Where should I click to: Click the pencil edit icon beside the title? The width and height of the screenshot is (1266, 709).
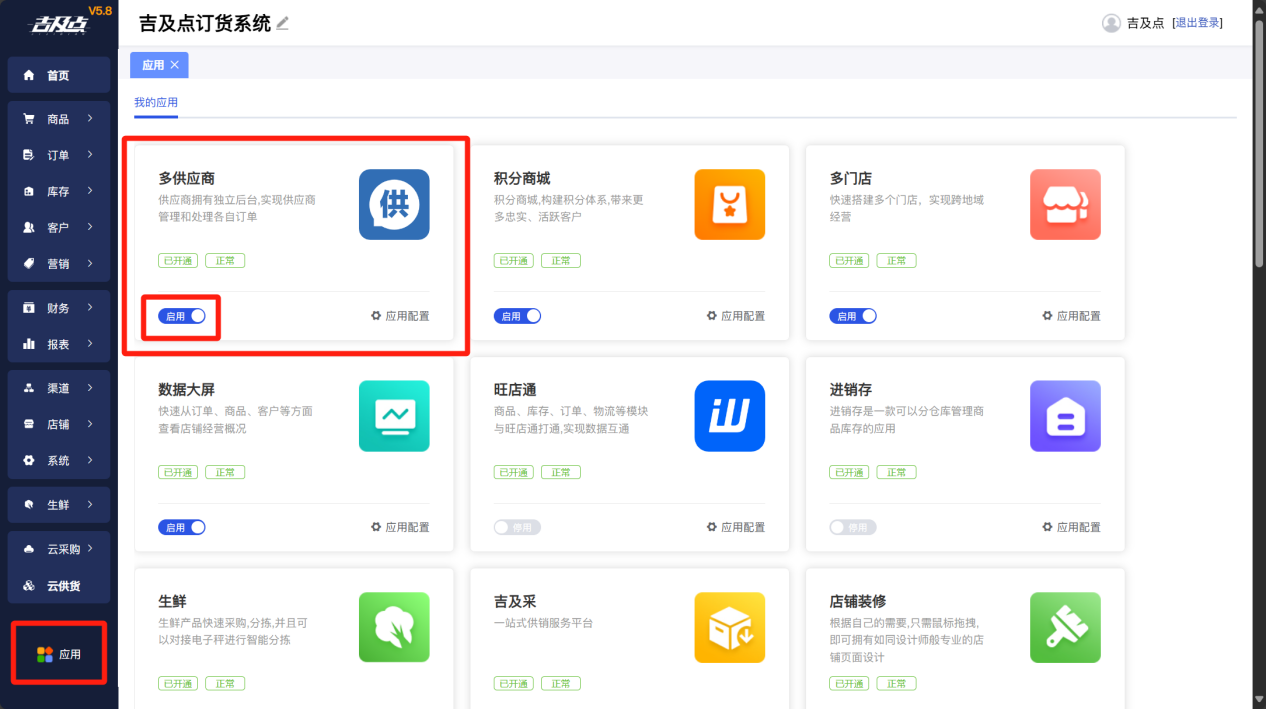pos(283,24)
